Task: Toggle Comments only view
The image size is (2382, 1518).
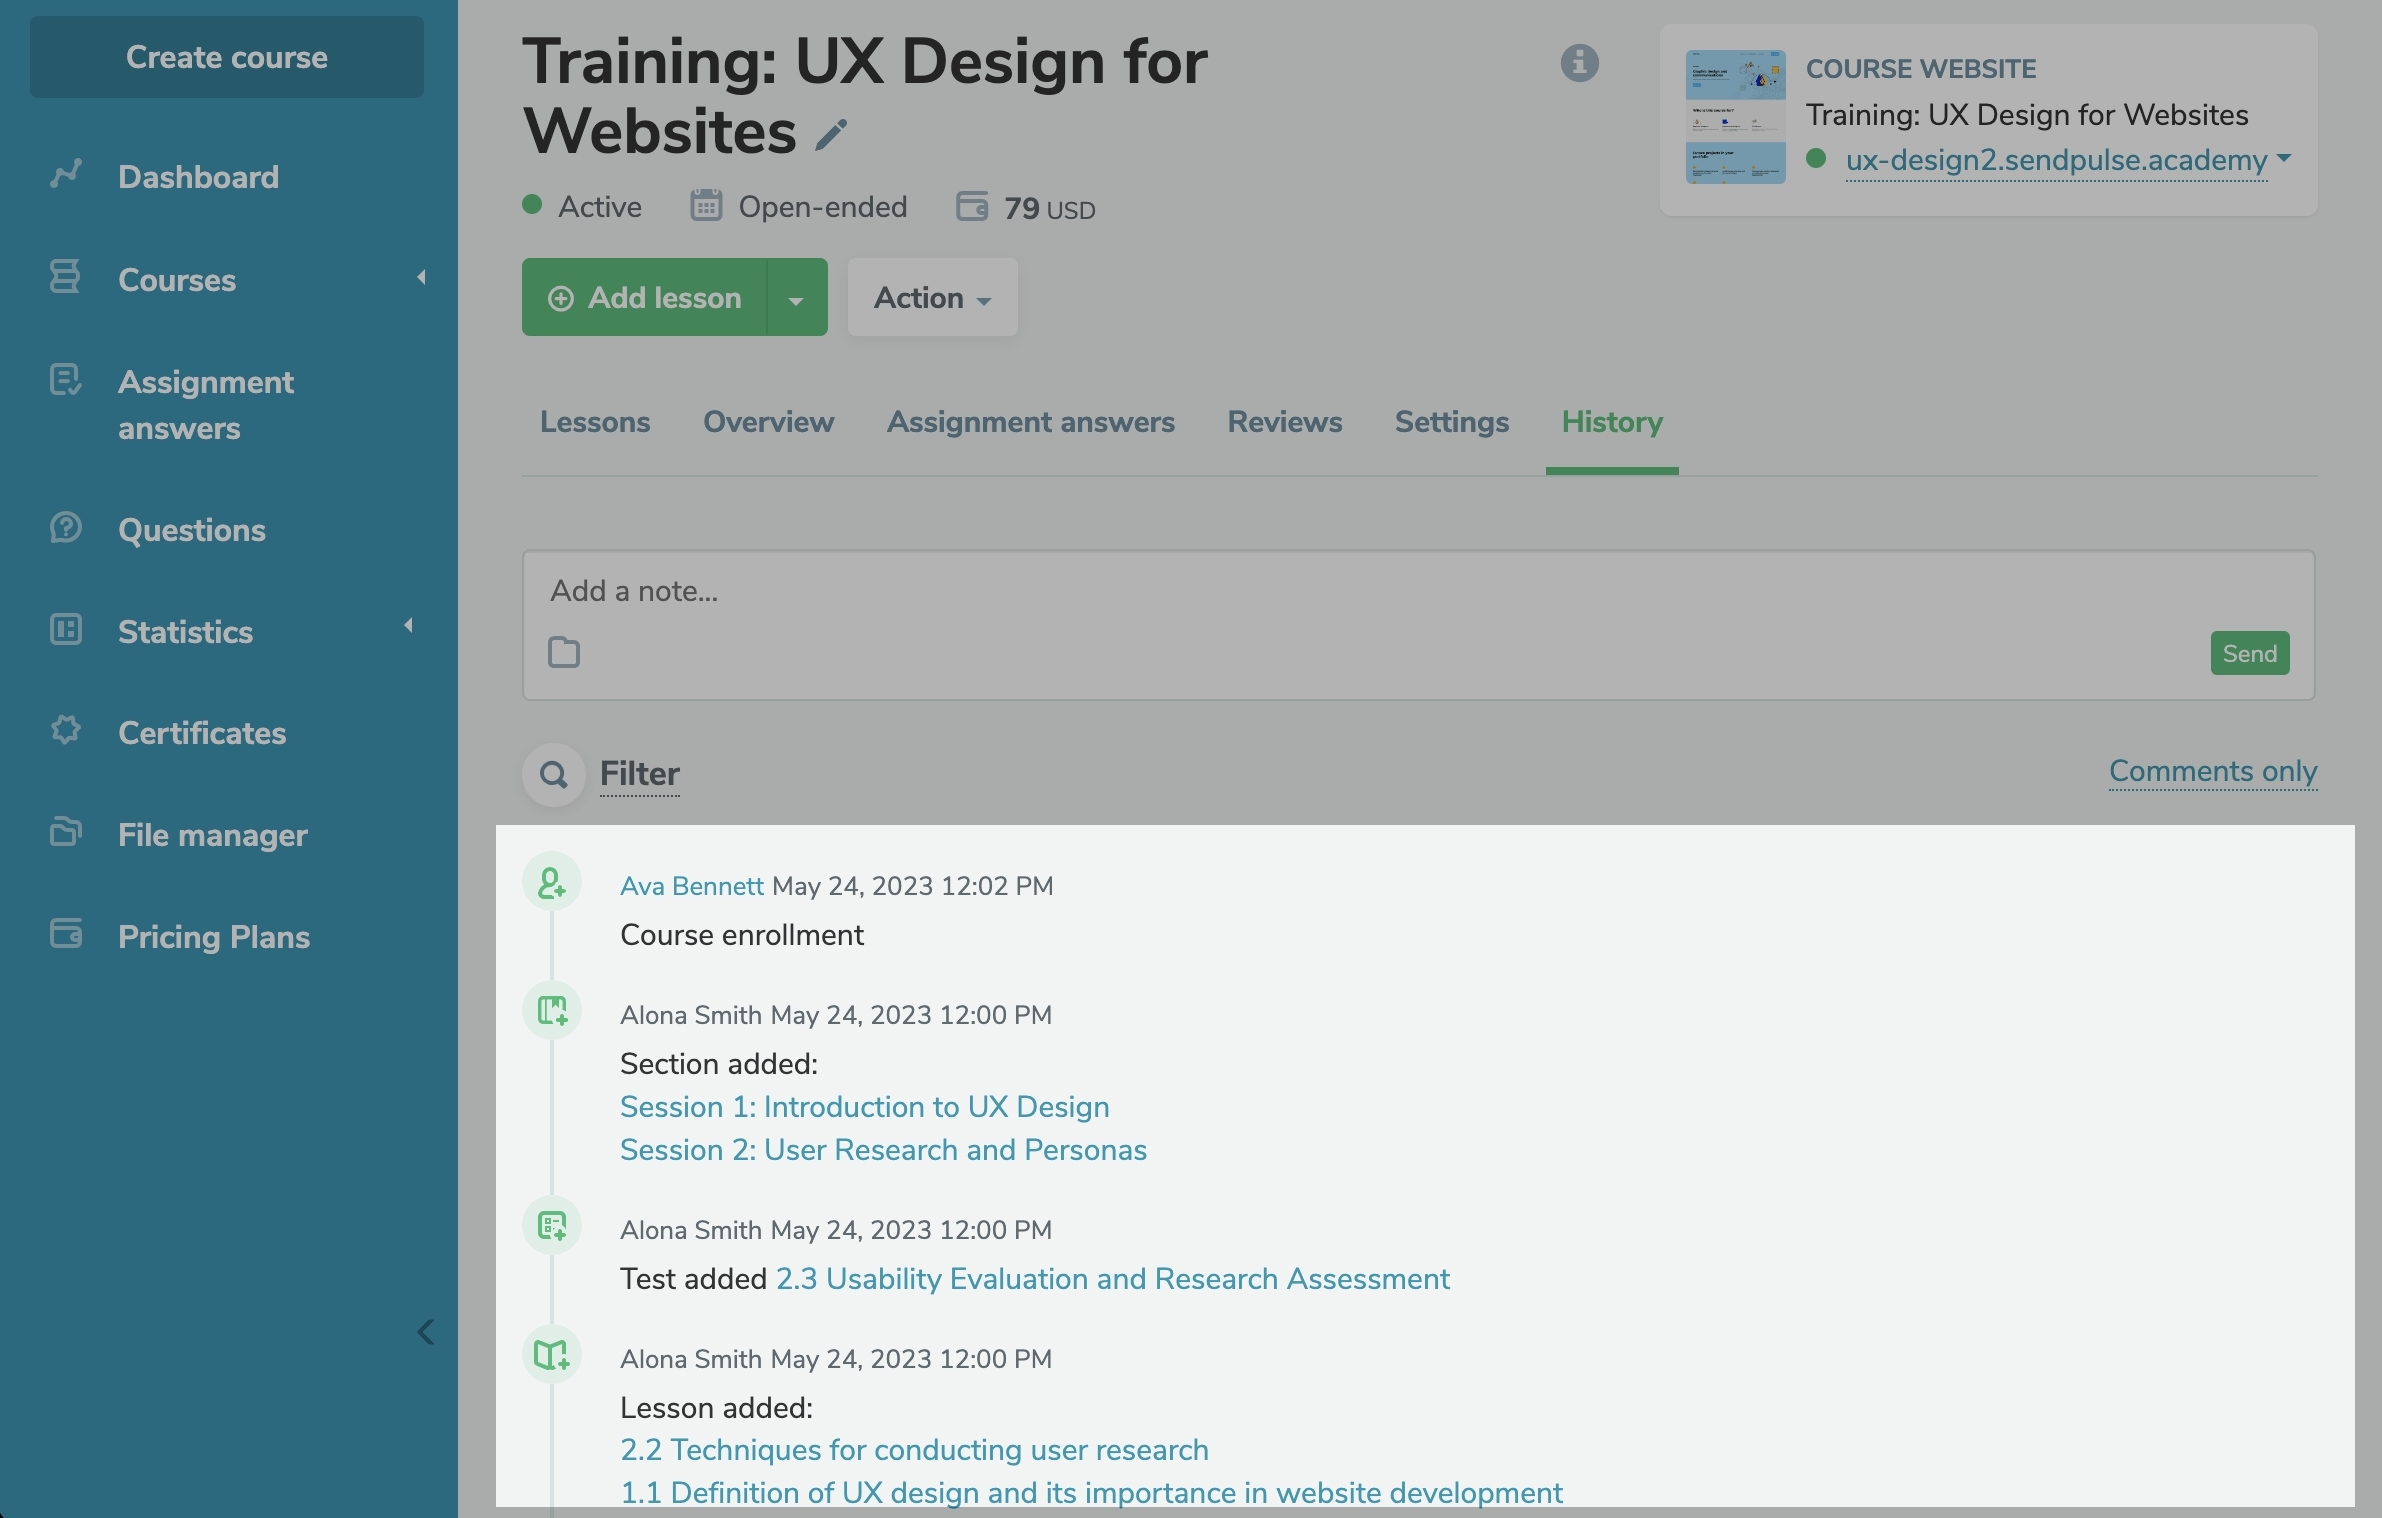Action: (2212, 771)
